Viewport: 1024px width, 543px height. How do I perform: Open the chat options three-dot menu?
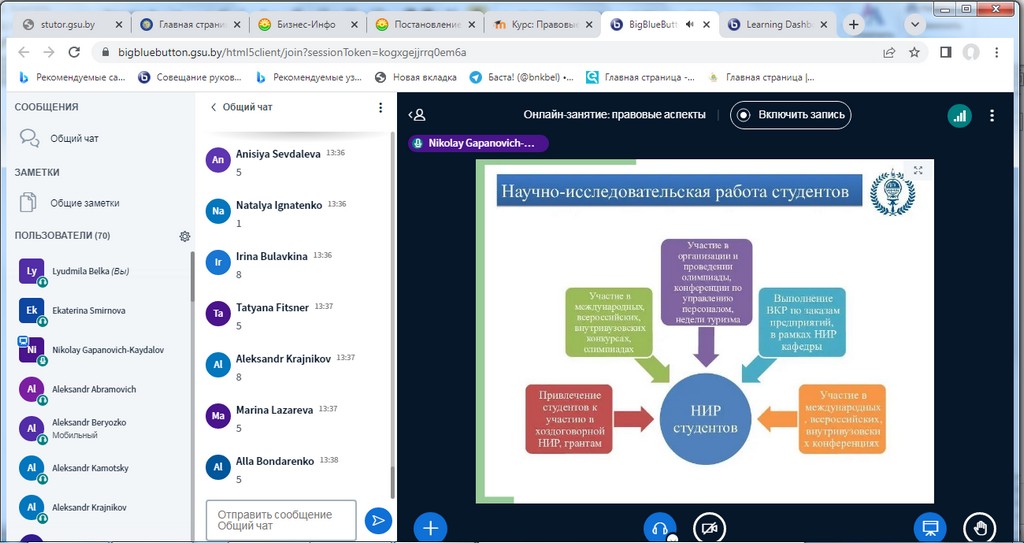(x=380, y=107)
